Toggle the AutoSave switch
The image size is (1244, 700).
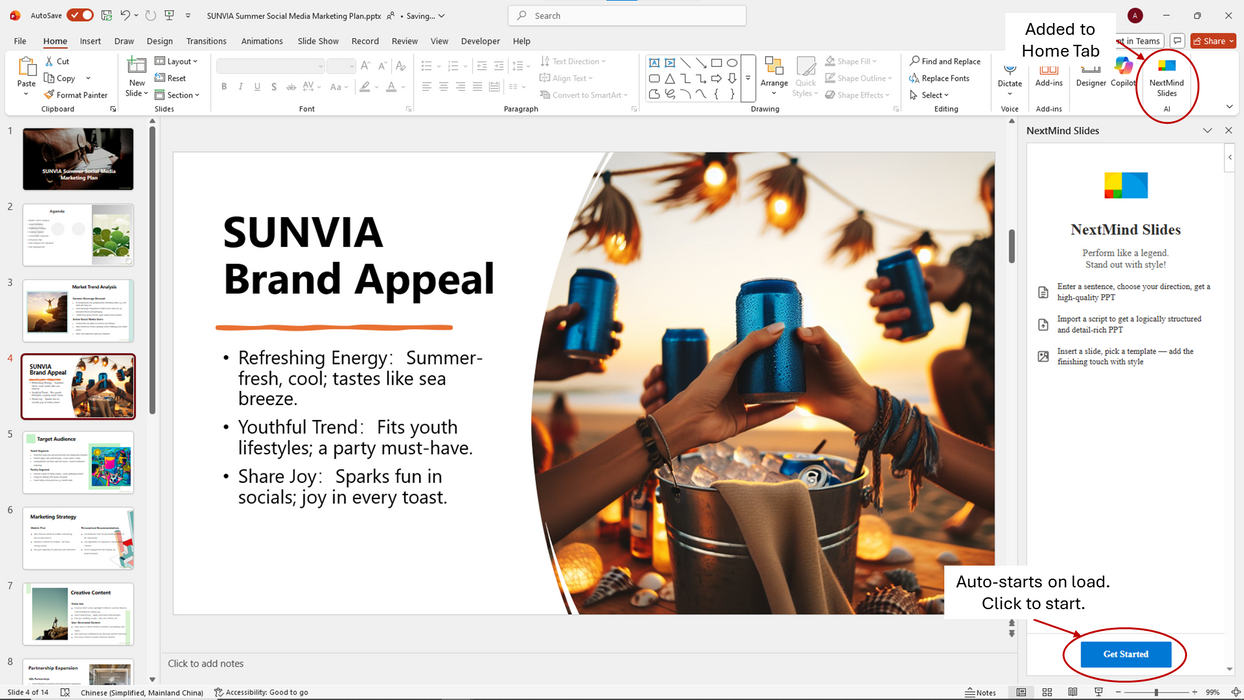(80, 16)
